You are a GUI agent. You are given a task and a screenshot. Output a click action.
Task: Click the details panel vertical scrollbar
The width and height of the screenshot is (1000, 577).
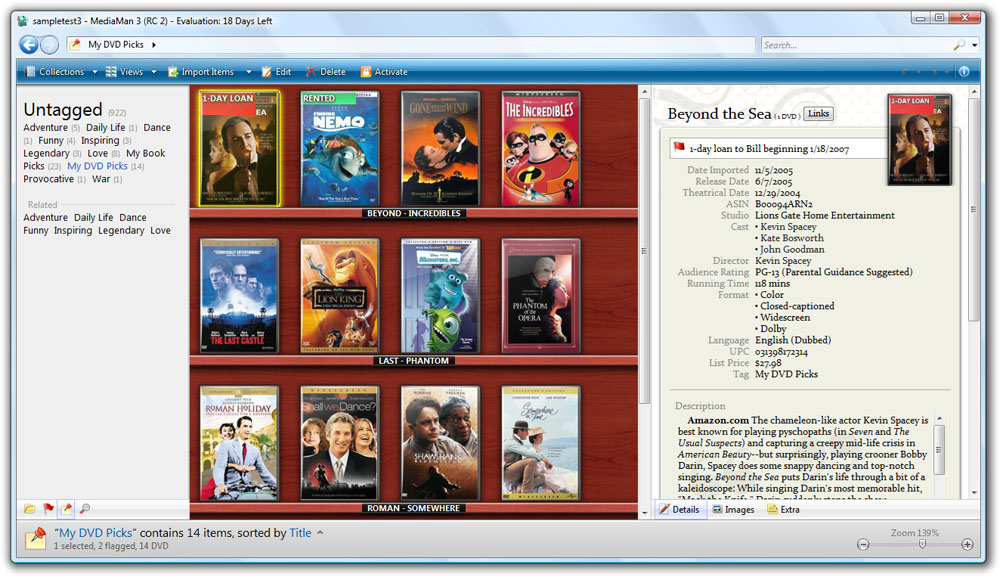point(974,293)
